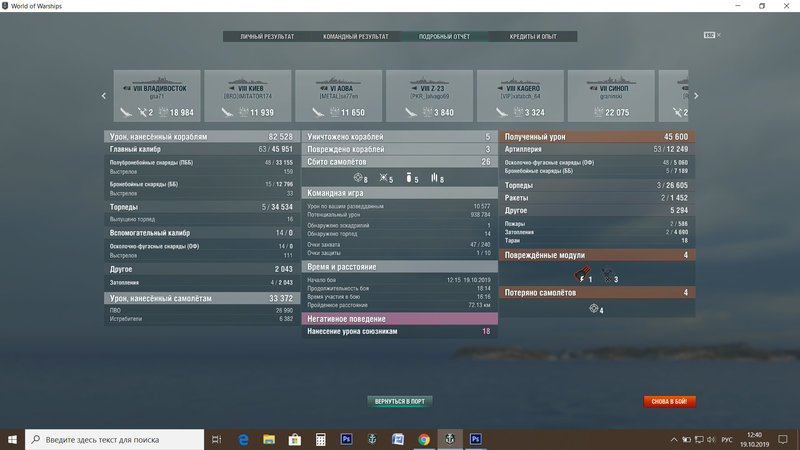This screenshot has height=450, width=800.
Task: Click the Артиллерия received damage row
Action: [x=597, y=149]
